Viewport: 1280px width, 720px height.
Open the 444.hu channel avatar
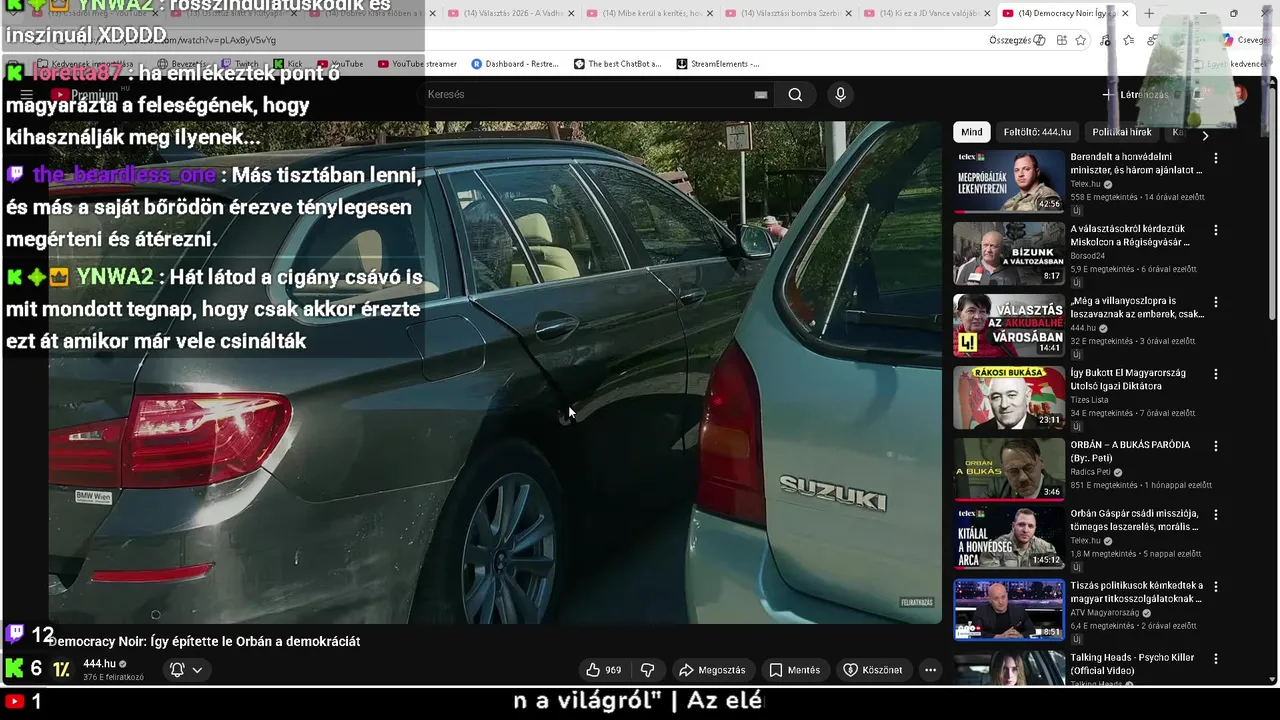point(62,669)
